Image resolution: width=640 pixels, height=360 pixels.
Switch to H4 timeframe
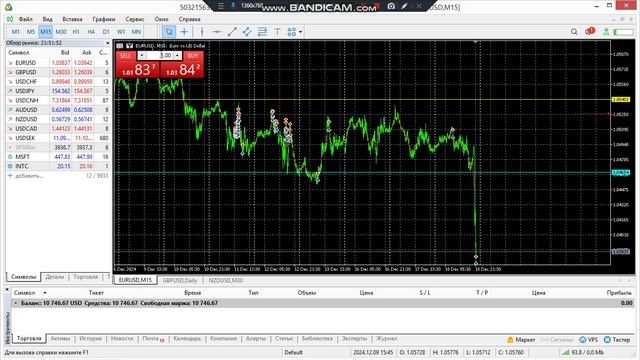tap(91, 31)
